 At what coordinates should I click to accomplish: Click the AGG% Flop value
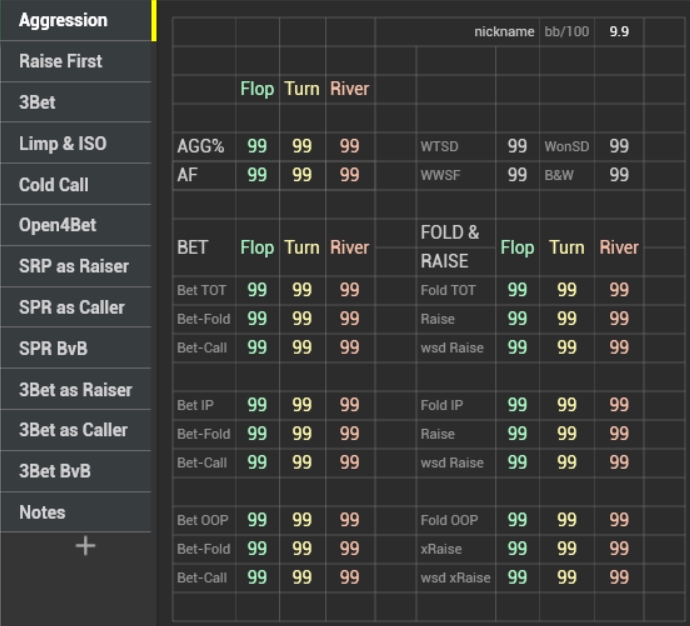point(257,147)
